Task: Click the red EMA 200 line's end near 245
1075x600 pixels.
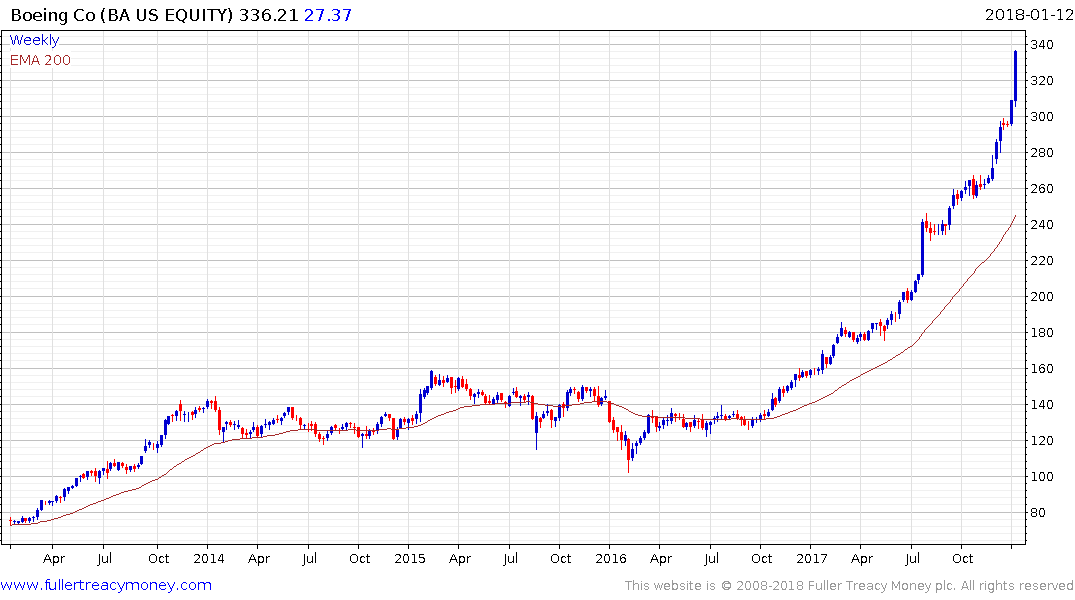Action: [x=1015, y=216]
